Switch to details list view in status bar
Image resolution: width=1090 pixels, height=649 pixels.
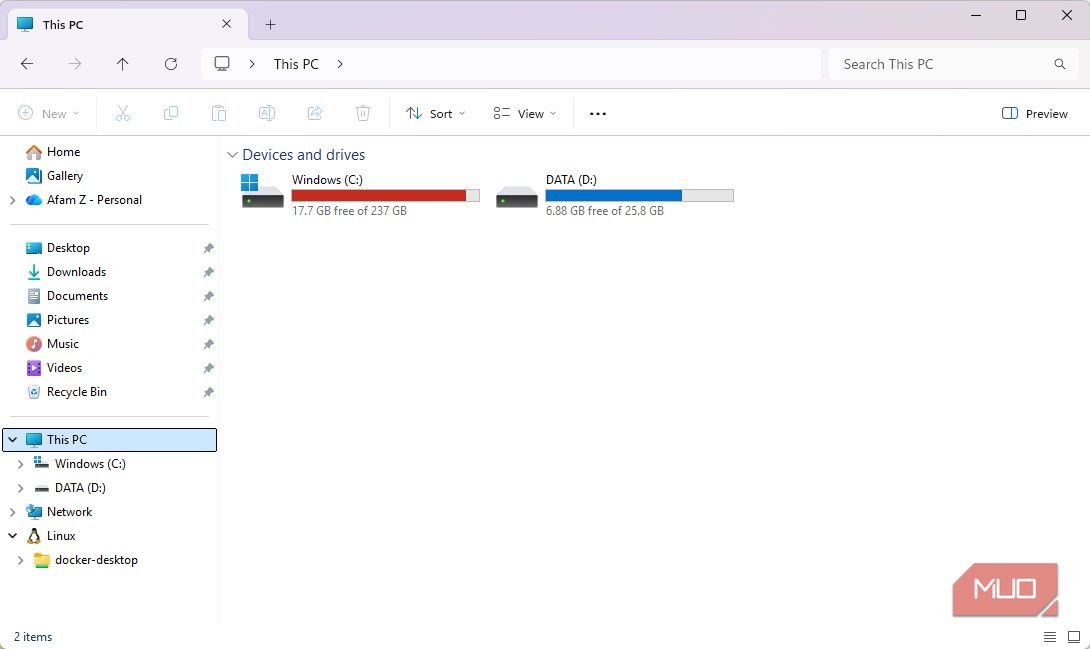pos(1050,636)
